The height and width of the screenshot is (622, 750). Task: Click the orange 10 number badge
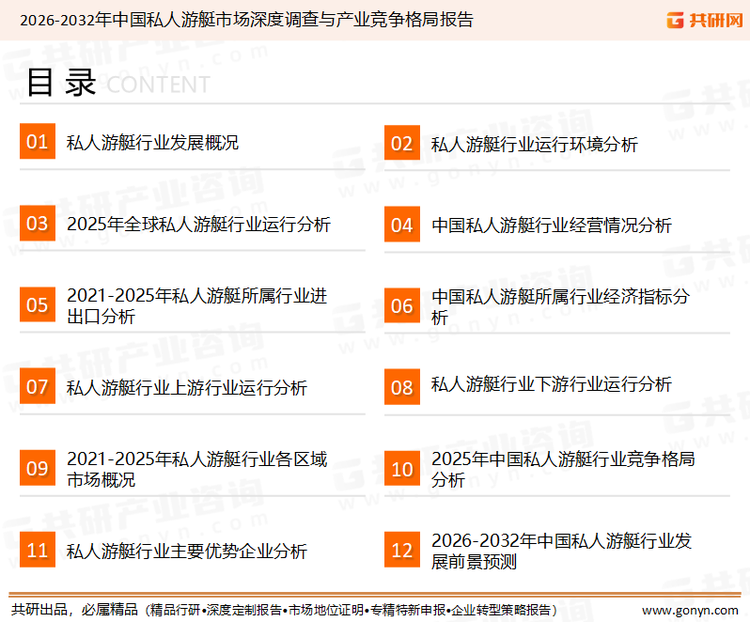pyautogui.click(x=401, y=469)
